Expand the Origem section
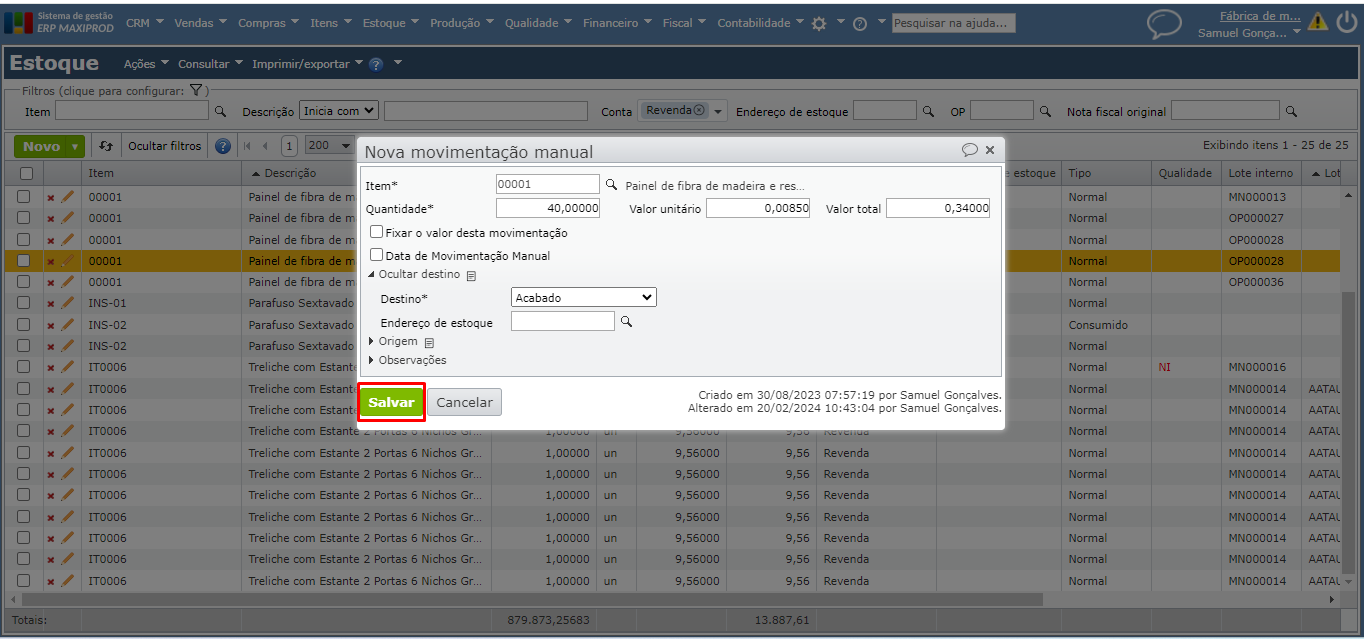The image size is (1364, 639). [393, 342]
